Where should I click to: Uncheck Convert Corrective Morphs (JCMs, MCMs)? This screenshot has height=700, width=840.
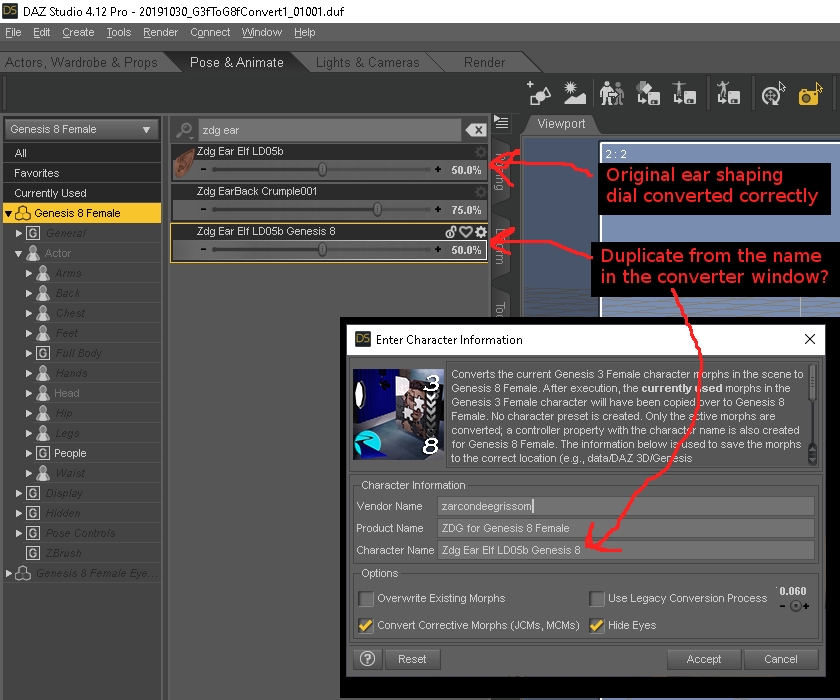click(366, 625)
